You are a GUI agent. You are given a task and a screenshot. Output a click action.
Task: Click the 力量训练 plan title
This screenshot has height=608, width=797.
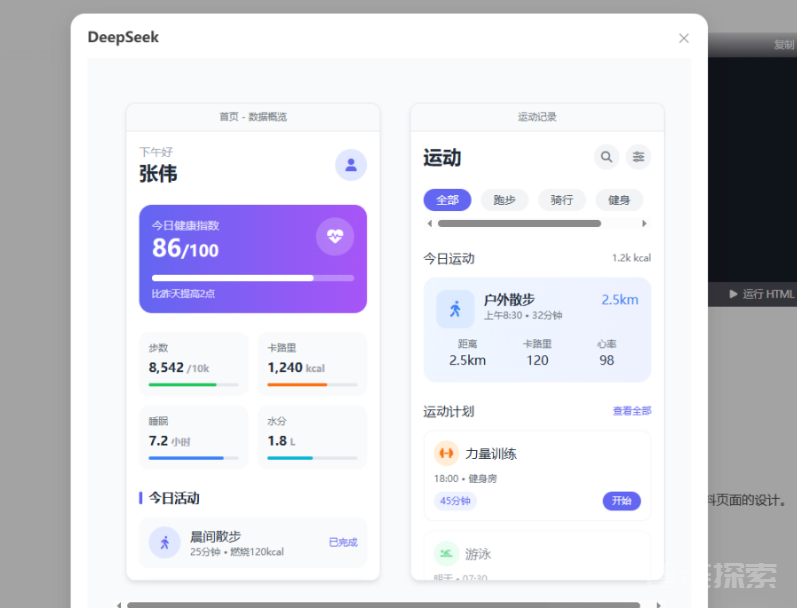point(491,453)
